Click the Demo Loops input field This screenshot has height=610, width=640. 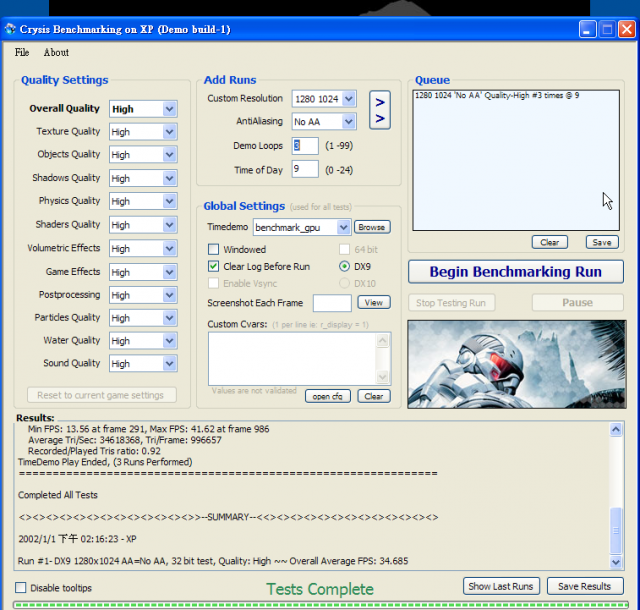pyautogui.click(x=305, y=146)
